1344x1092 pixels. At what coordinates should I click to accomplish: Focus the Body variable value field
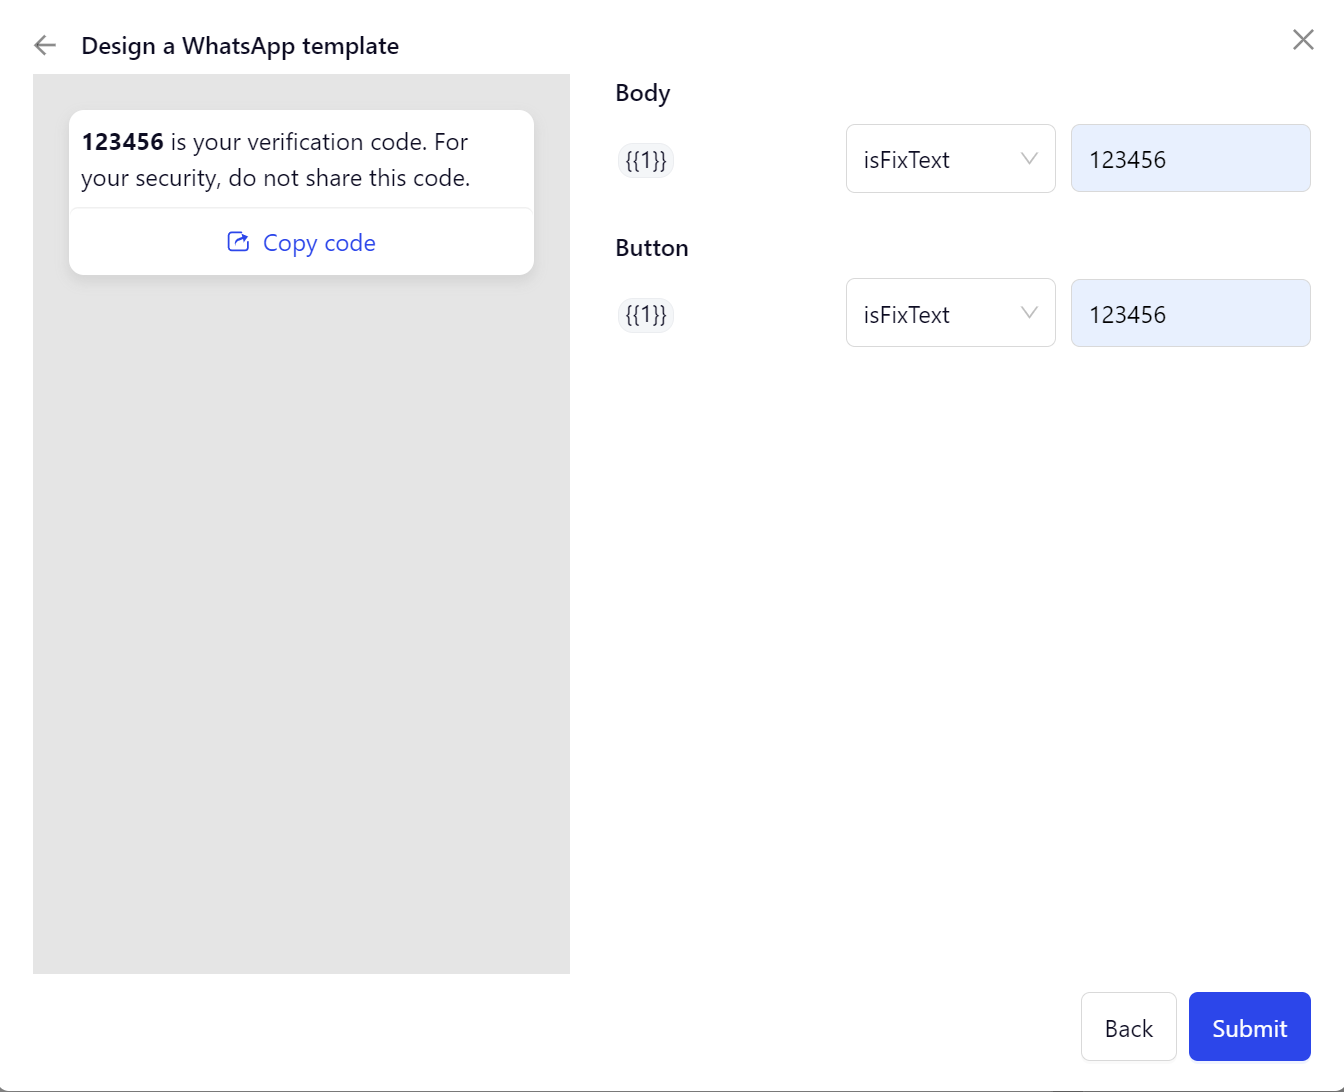pos(1190,159)
